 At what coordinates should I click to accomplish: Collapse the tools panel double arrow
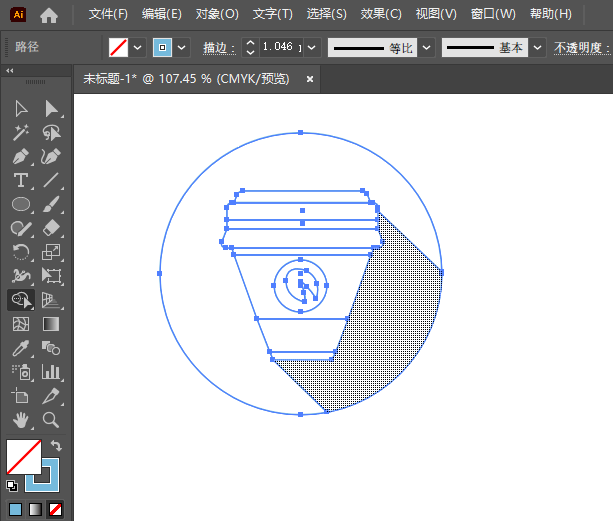tap(10, 71)
